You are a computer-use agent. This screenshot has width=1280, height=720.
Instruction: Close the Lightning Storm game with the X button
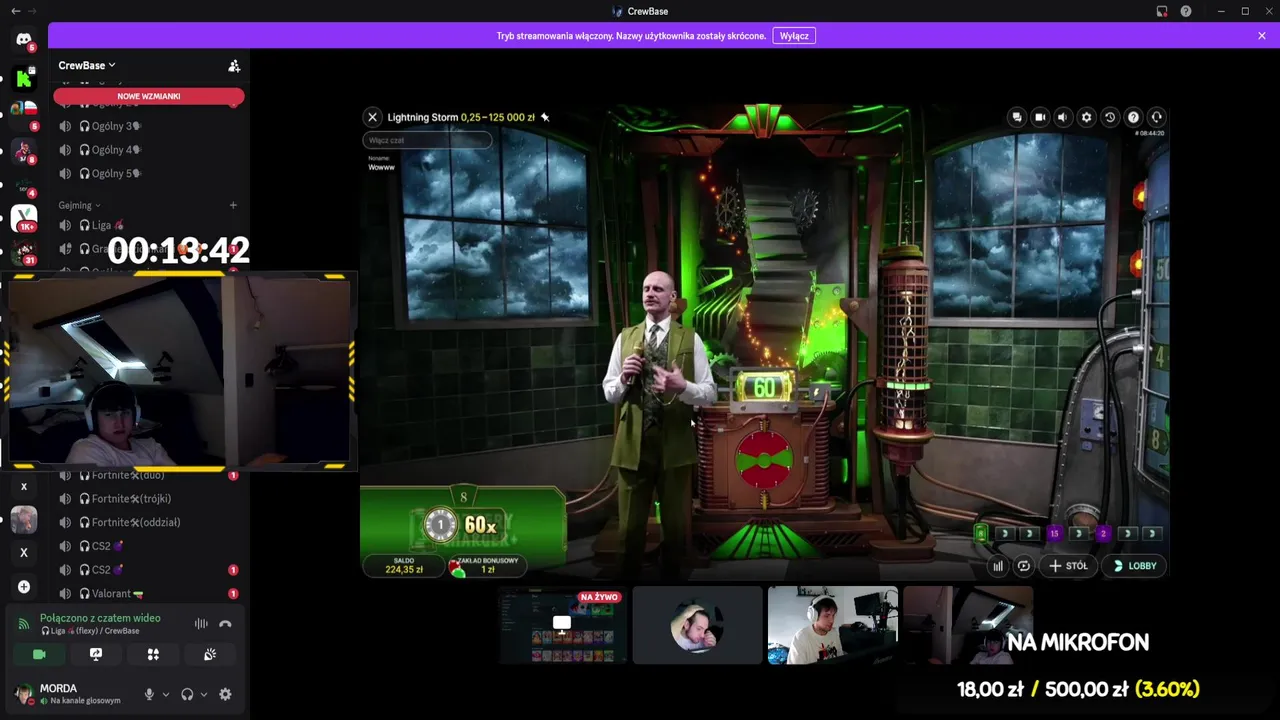(x=372, y=117)
